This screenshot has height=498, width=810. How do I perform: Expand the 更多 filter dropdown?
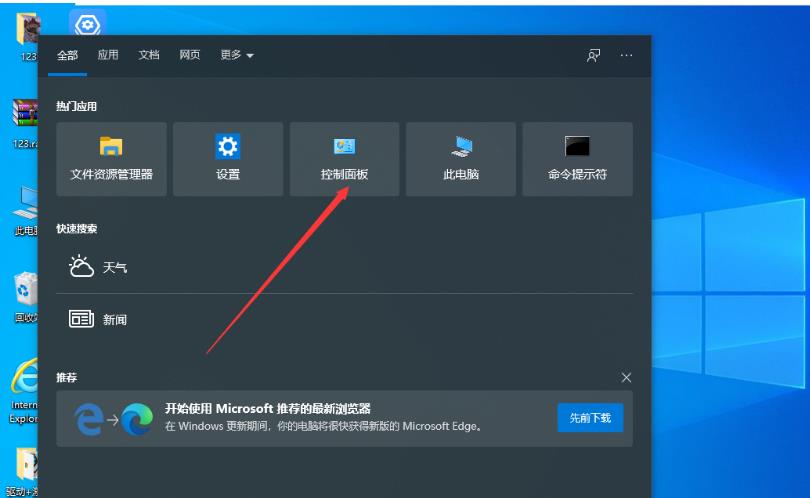(x=236, y=55)
